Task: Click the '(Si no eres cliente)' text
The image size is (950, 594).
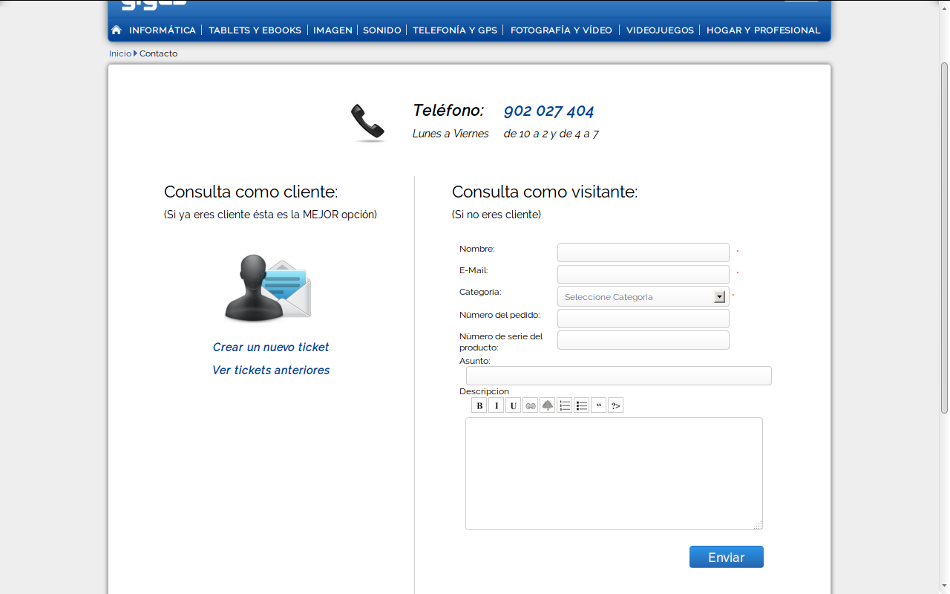Action: [x=496, y=215]
